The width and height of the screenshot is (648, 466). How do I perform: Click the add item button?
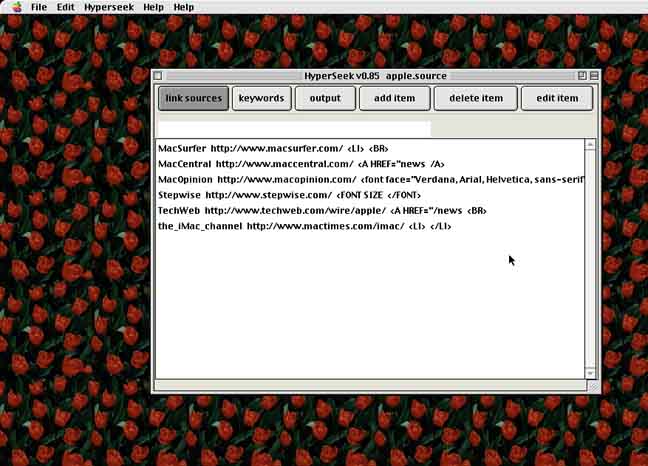click(395, 98)
